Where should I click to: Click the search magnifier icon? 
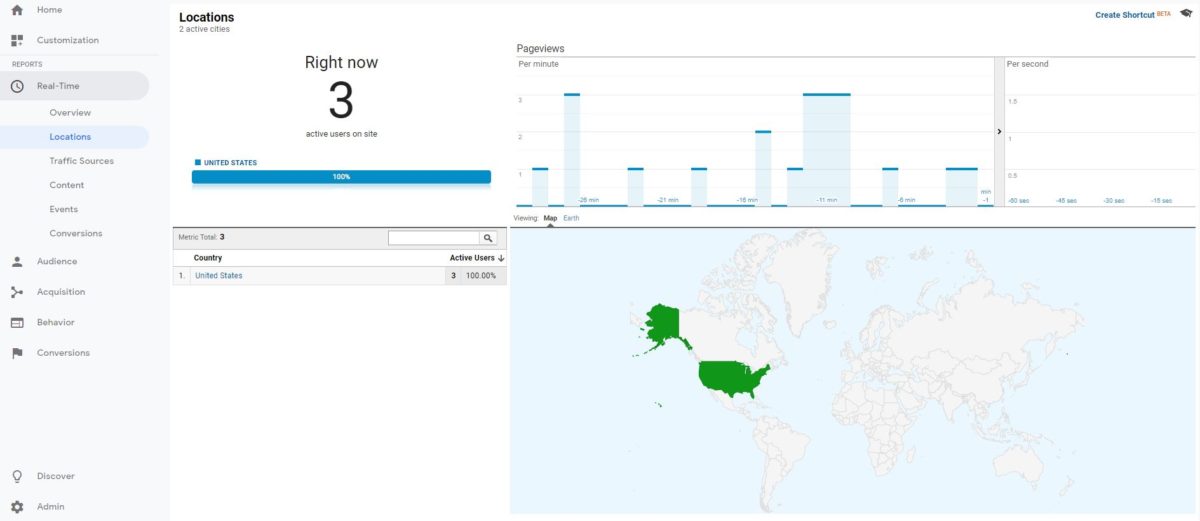[x=488, y=238]
